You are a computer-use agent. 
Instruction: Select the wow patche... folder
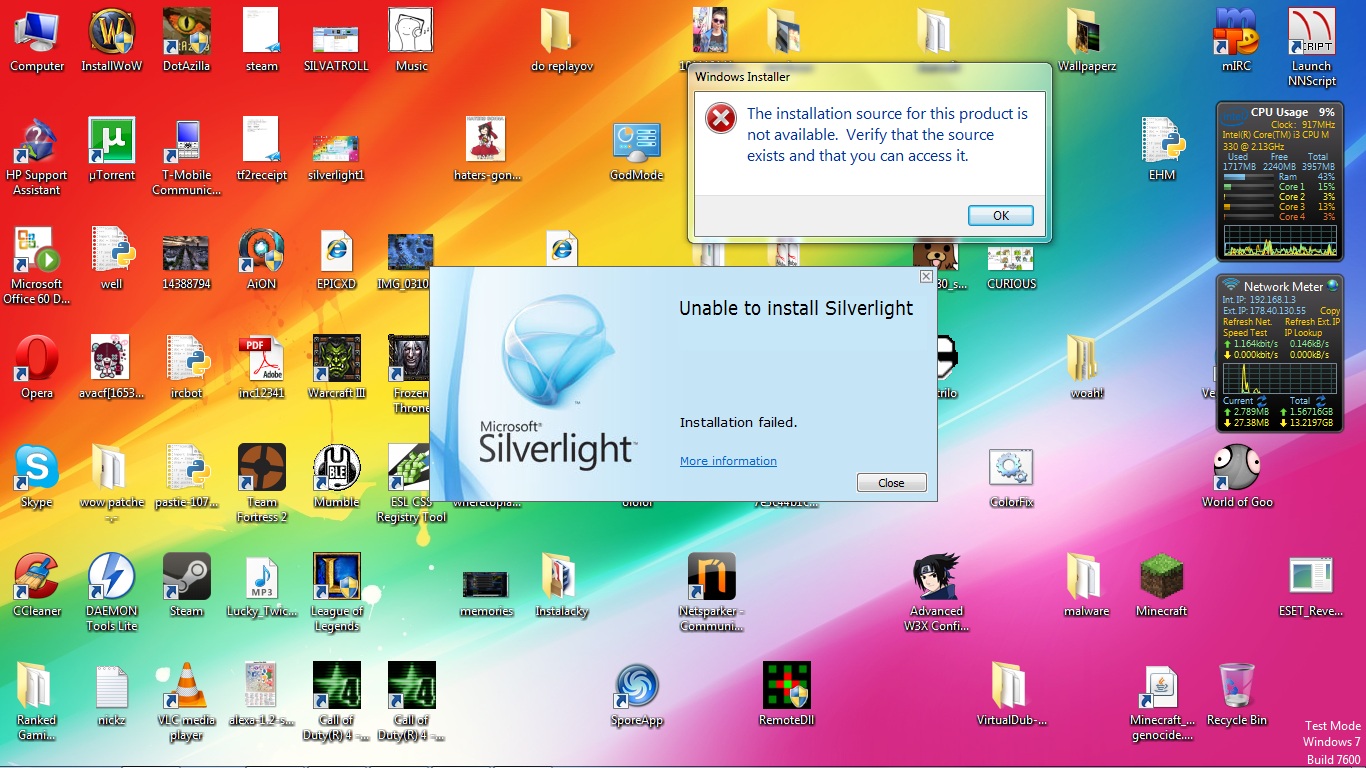click(112, 483)
